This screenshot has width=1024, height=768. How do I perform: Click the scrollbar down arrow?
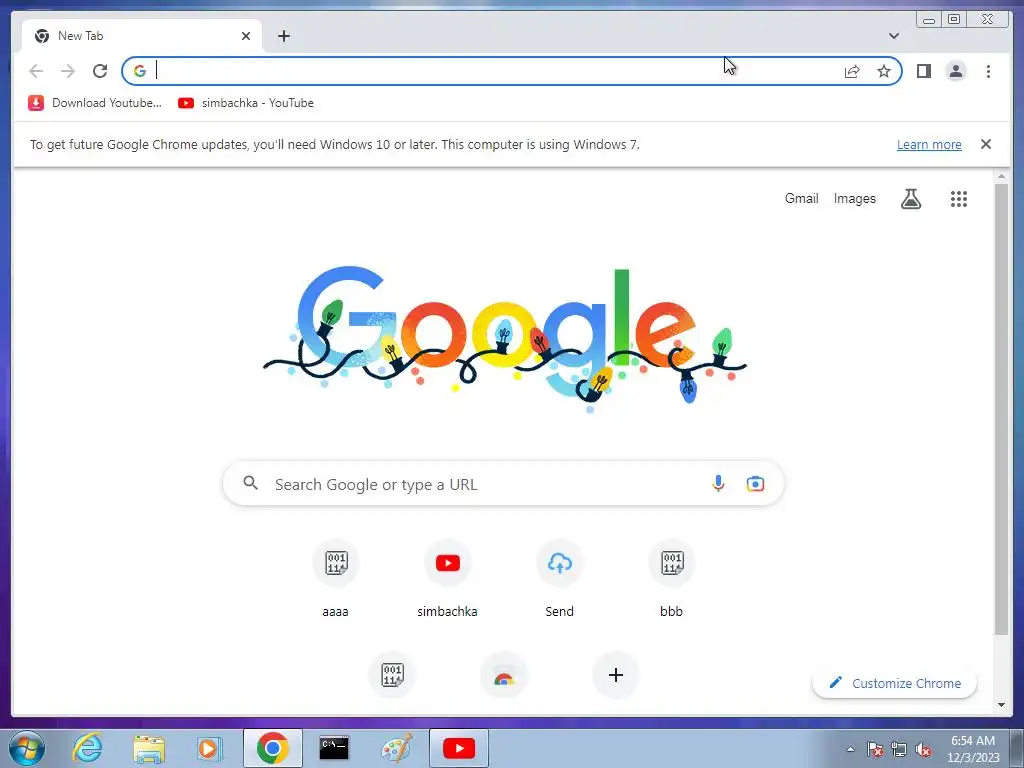coord(1001,705)
